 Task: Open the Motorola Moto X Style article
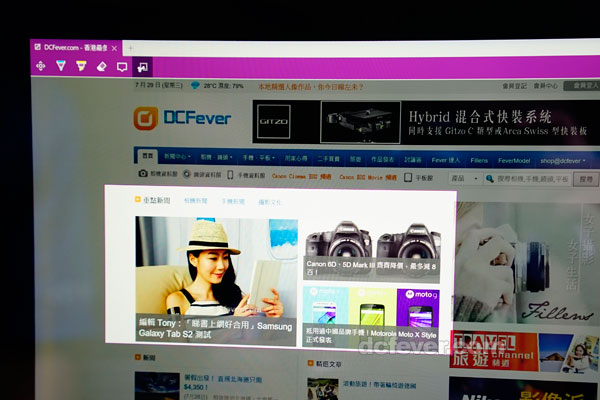point(370,318)
